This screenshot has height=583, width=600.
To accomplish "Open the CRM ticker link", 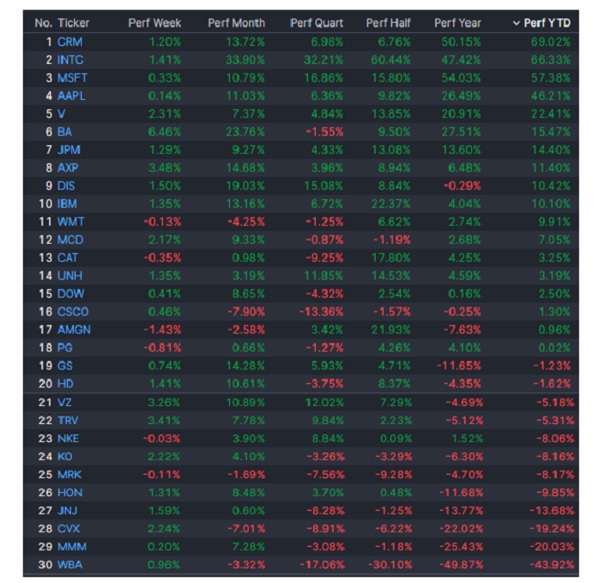I will (70, 42).
